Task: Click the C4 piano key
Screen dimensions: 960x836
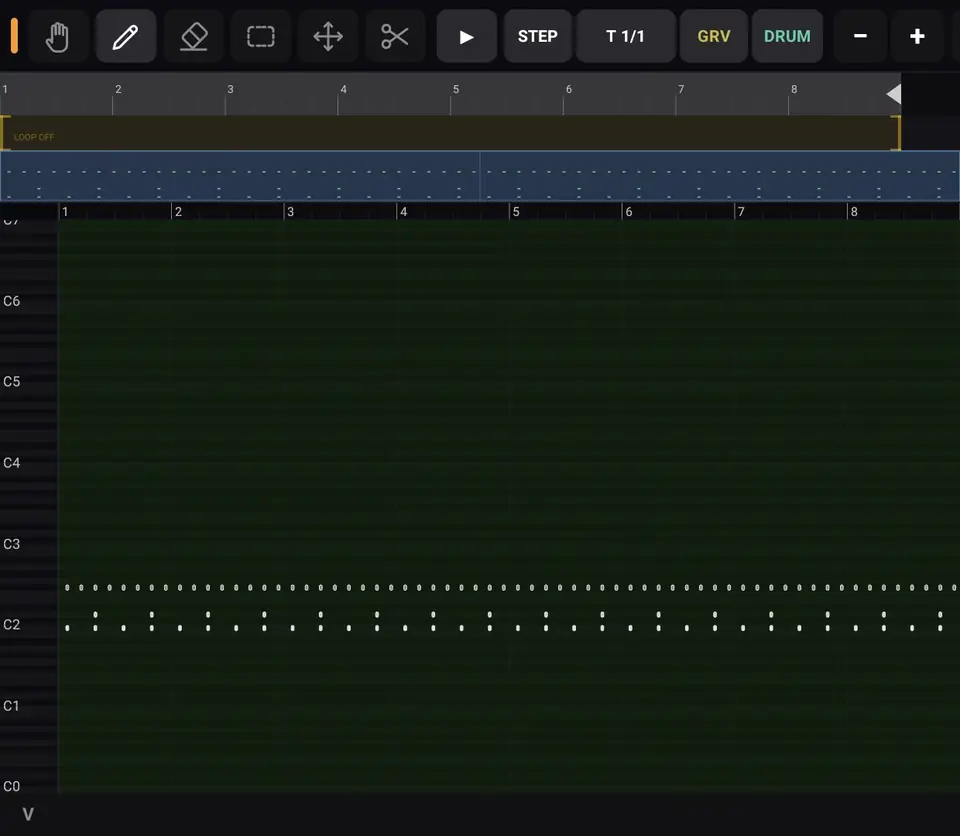Action: 28,463
